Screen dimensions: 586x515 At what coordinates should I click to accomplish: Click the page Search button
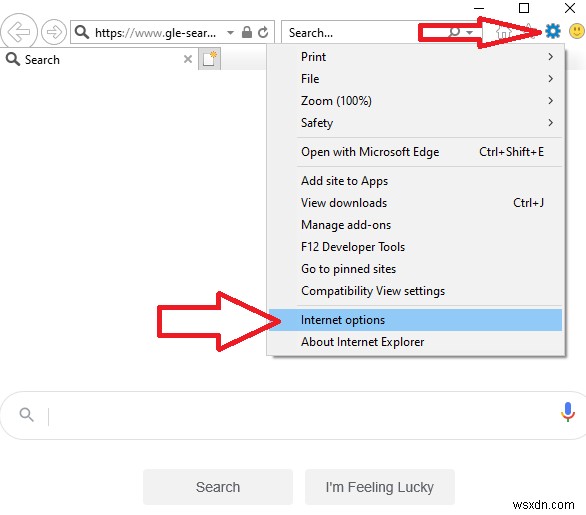[218, 487]
